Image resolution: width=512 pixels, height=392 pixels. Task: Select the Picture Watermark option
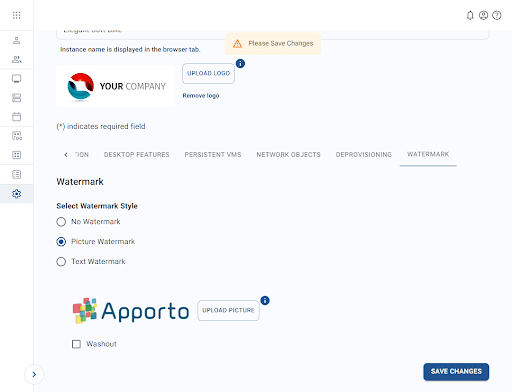tap(61, 241)
